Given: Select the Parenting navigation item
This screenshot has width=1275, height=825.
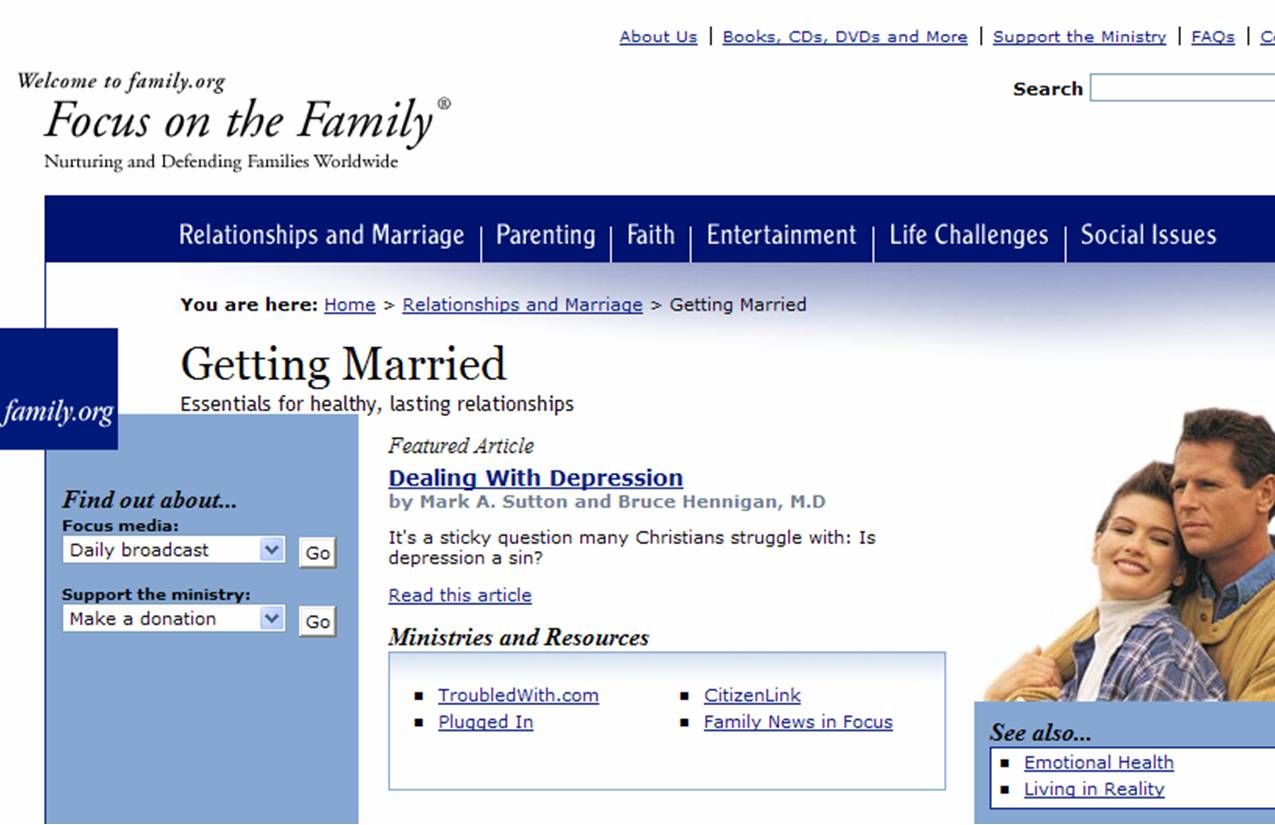Looking at the screenshot, I should pos(545,235).
